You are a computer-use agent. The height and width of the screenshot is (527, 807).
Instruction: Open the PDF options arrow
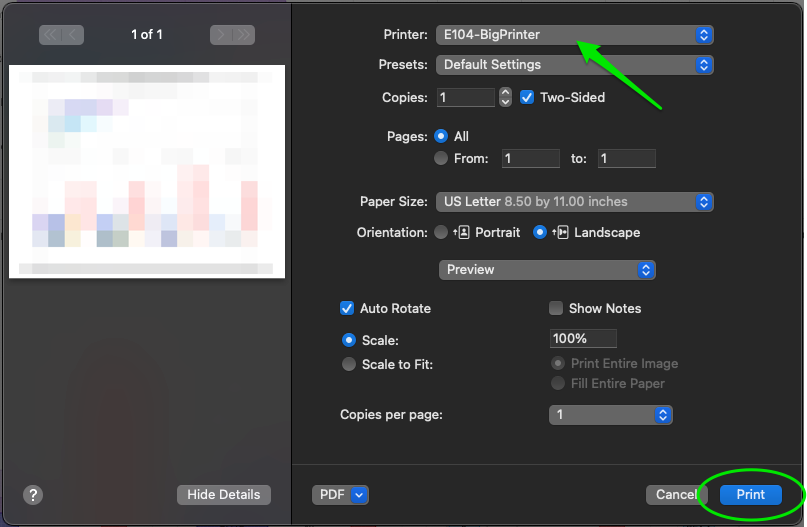click(x=359, y=495)
